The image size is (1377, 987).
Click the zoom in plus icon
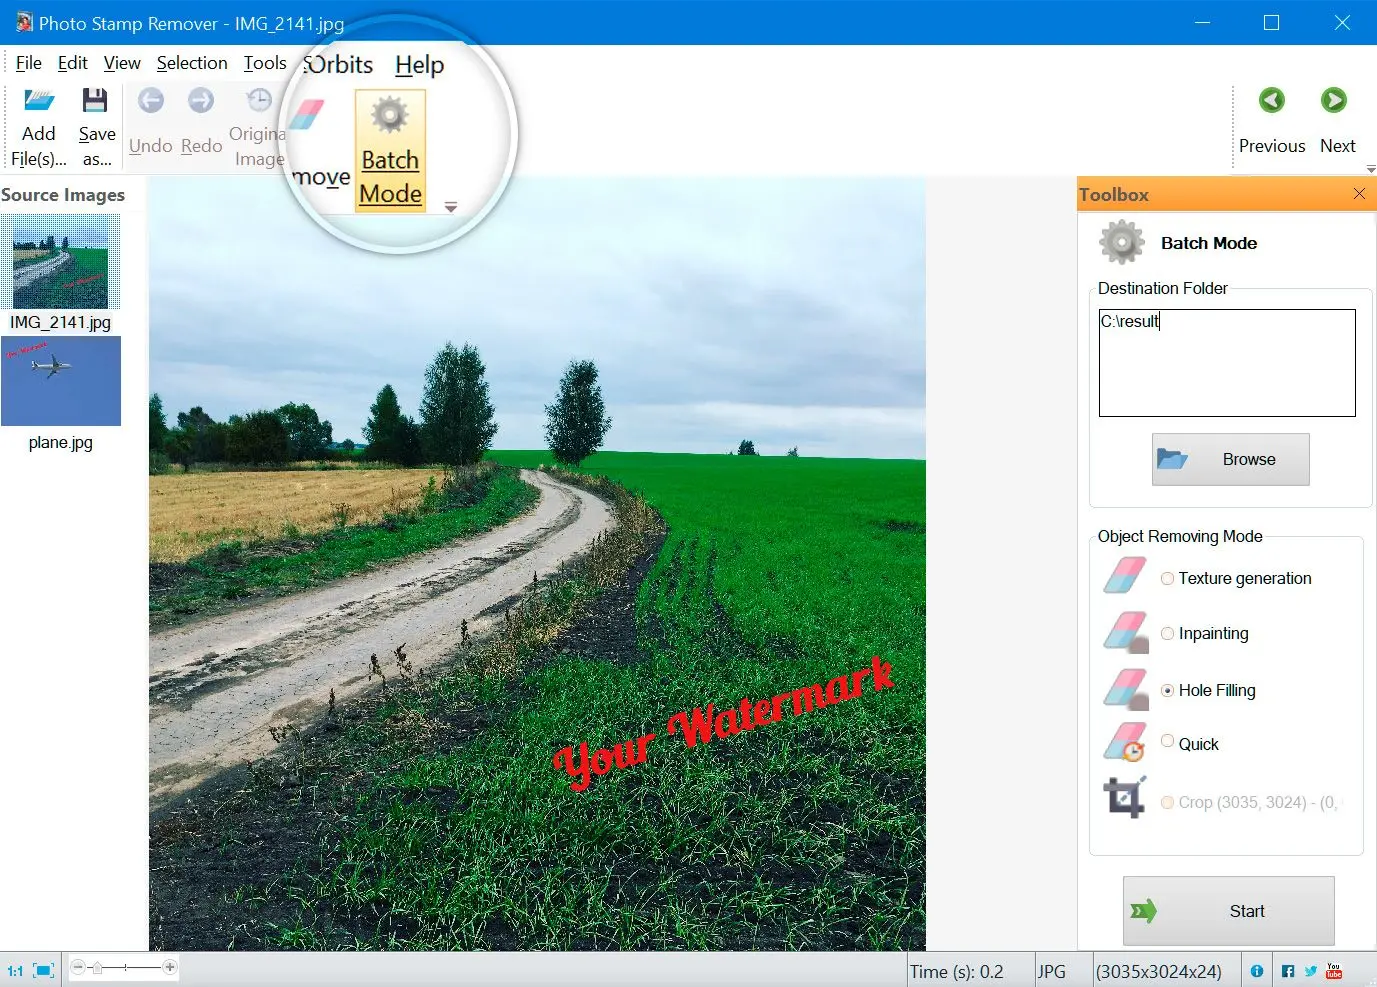point(170,967)
